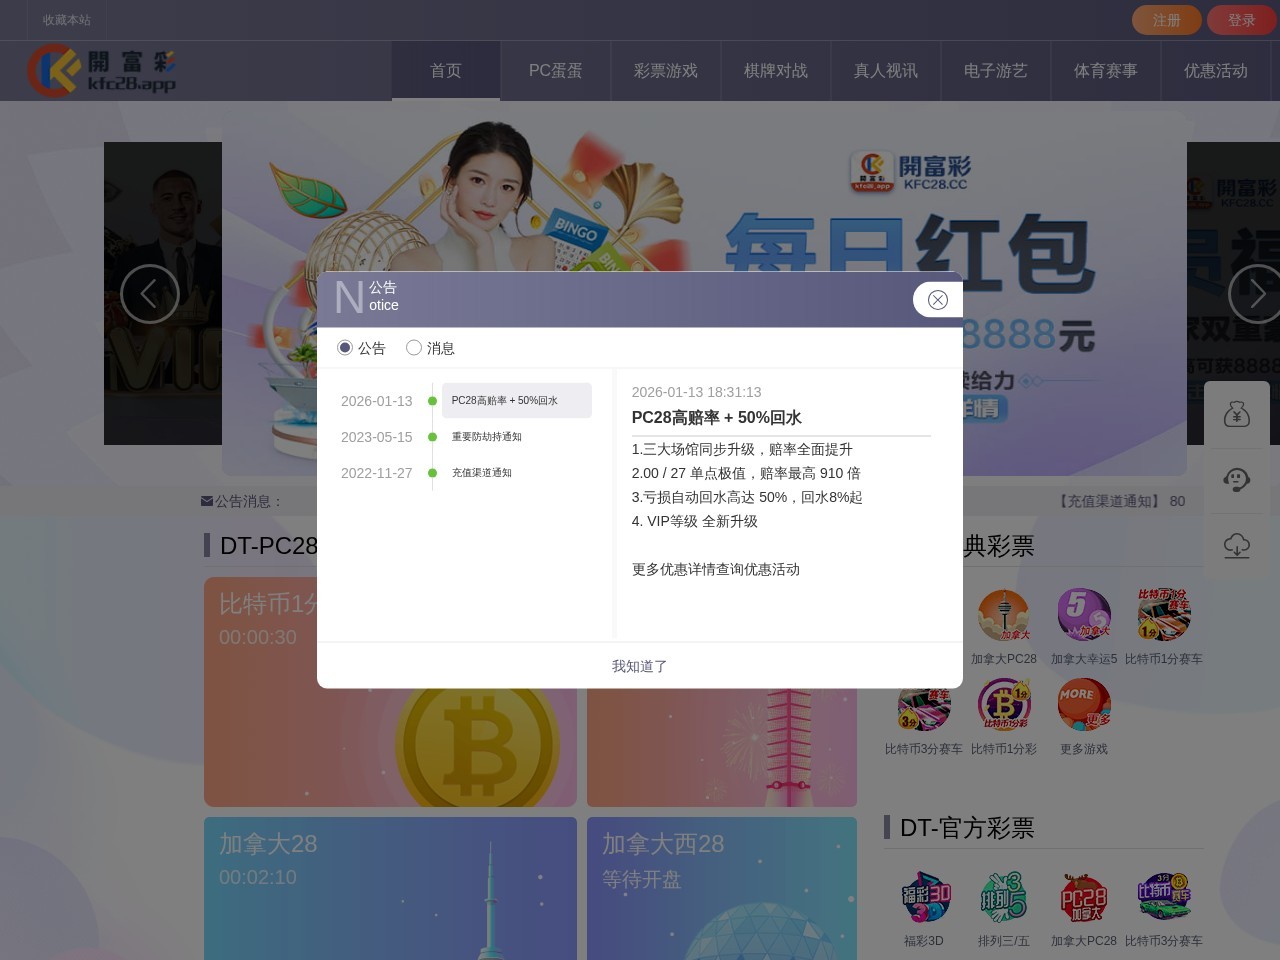1280x960 pixels.
Task: Open the 真人视讯 navigation tab
Action: pyautogui.click(x=886, y=70)
